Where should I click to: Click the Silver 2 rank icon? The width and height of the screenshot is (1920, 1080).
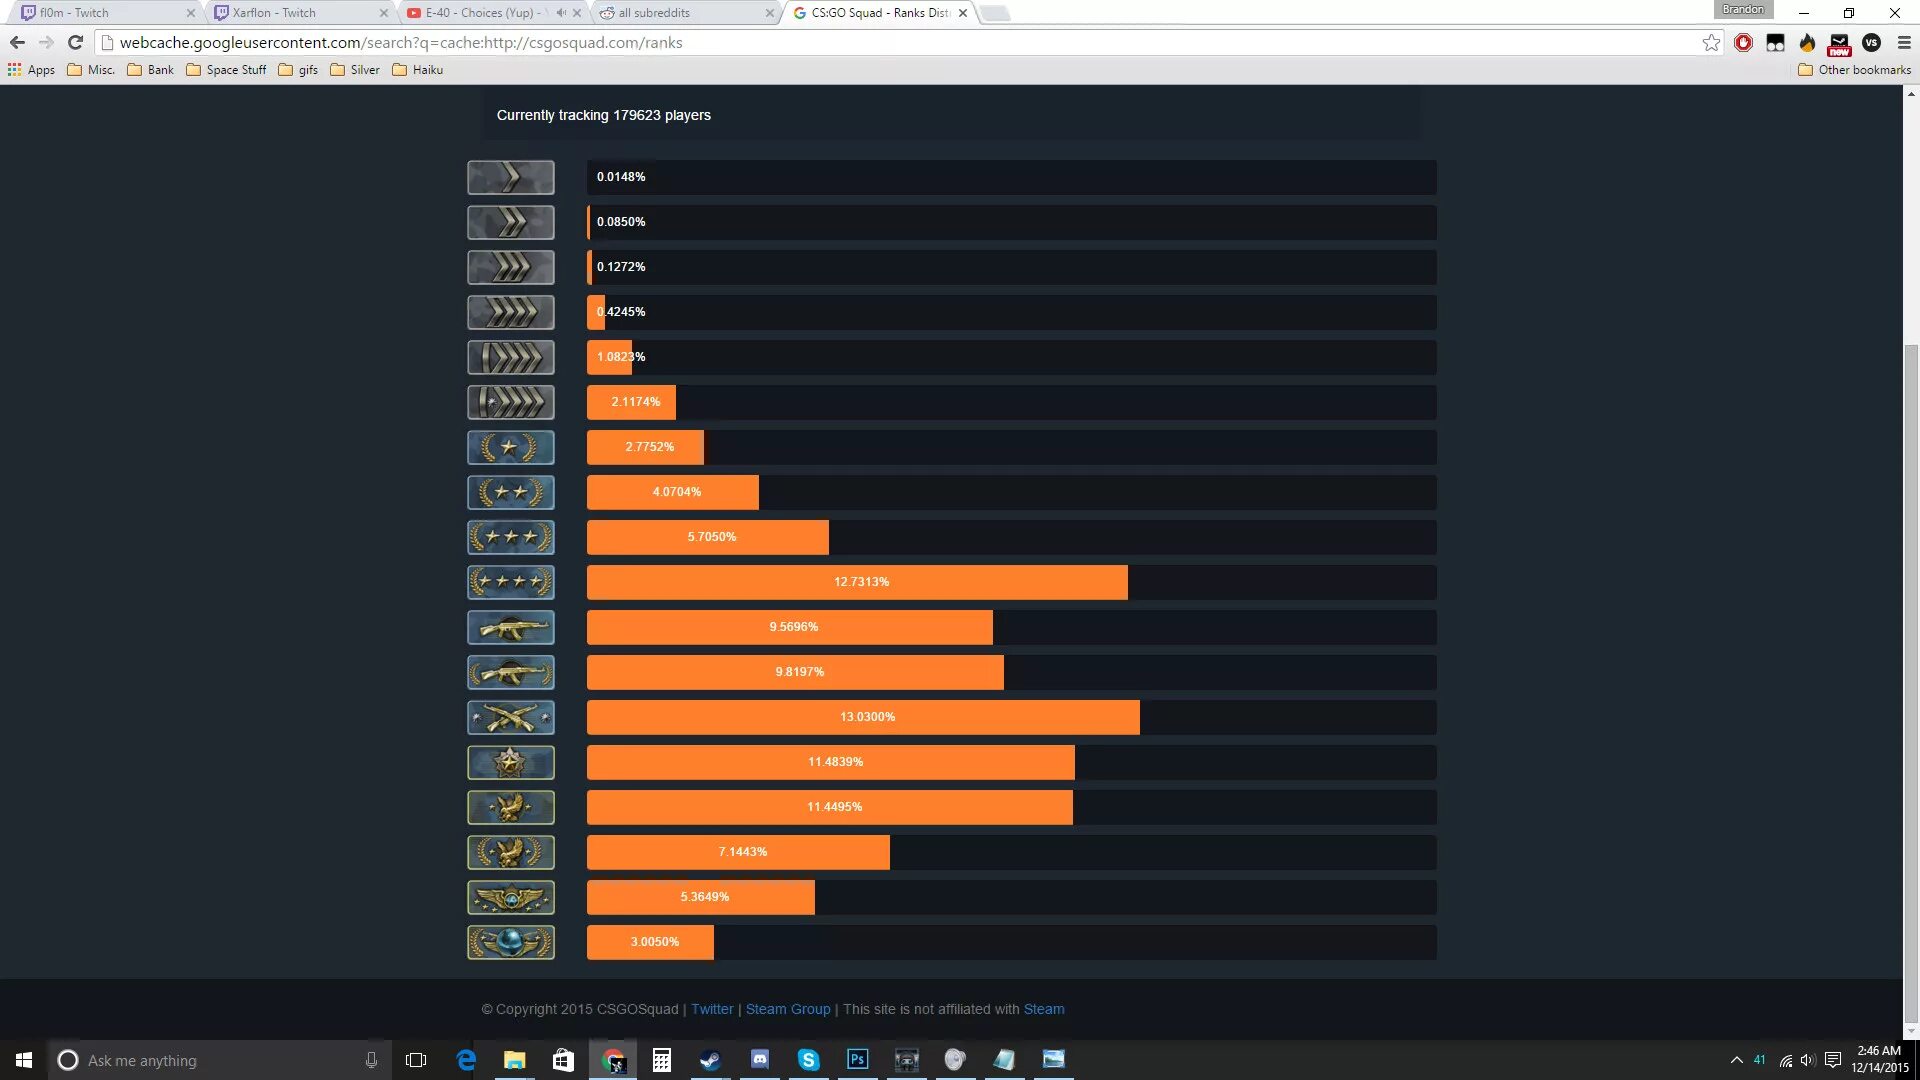point(510,222)
